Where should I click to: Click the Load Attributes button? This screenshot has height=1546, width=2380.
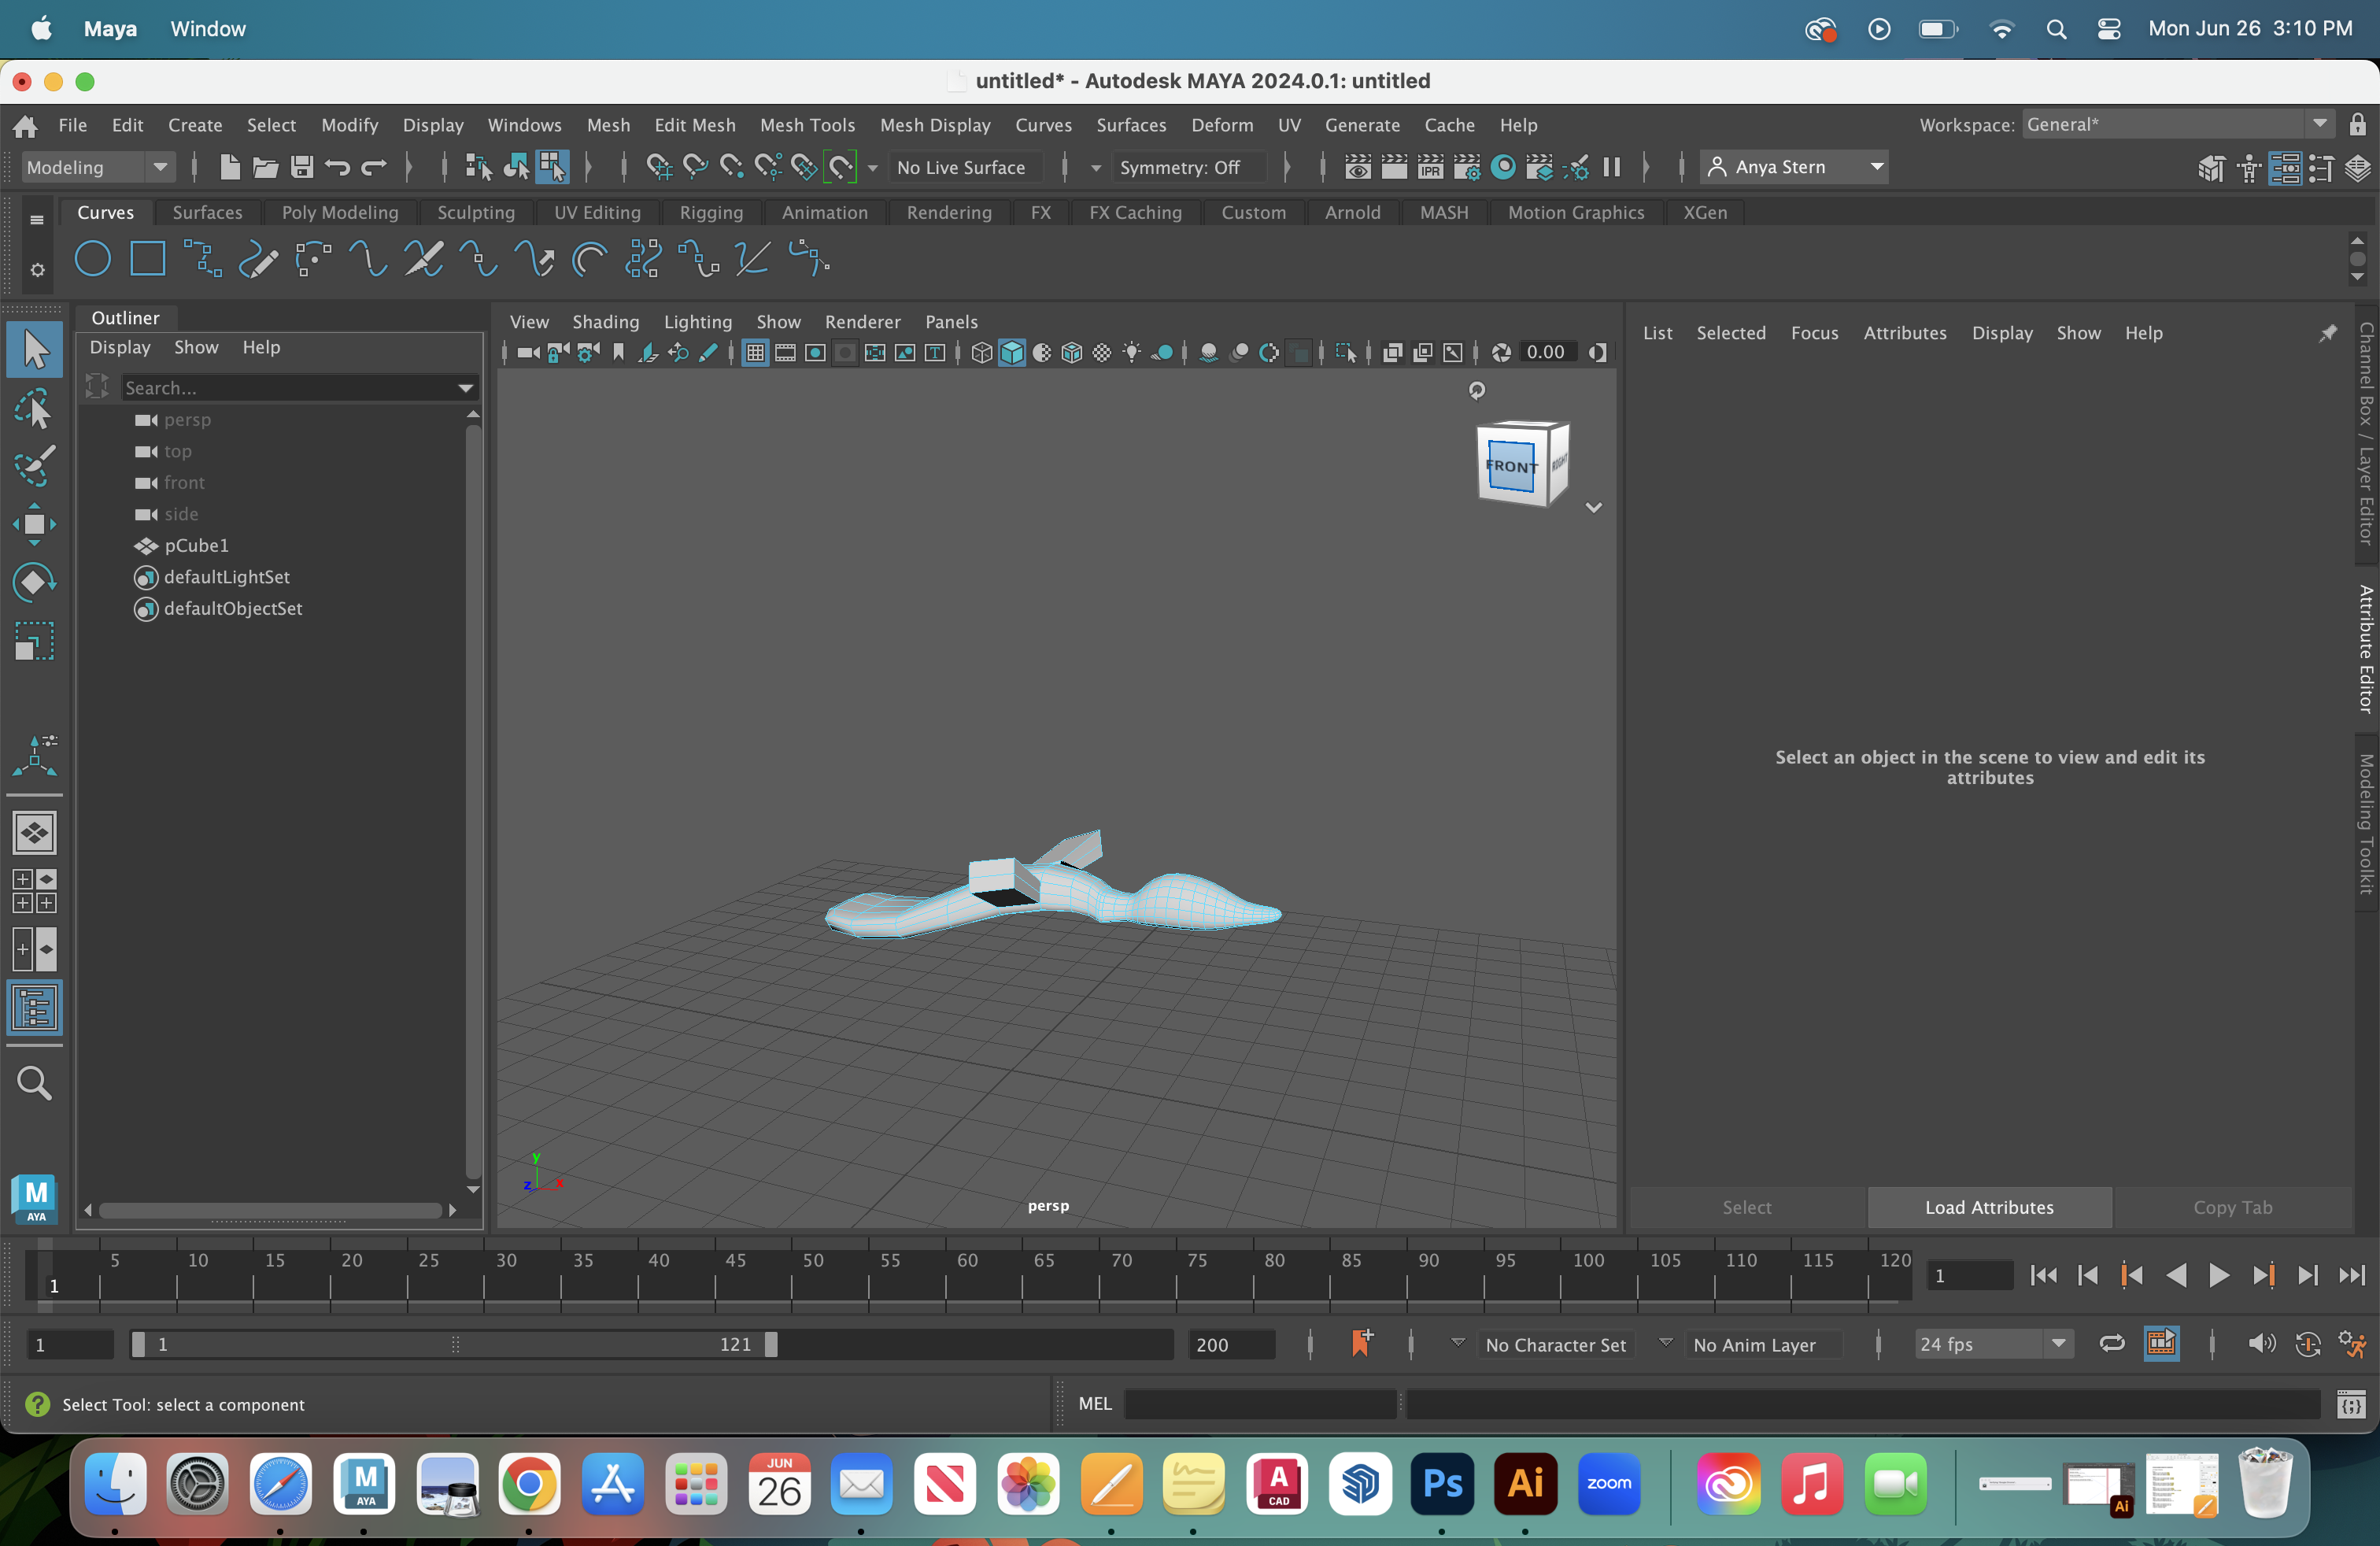tap(1988, 1206)
